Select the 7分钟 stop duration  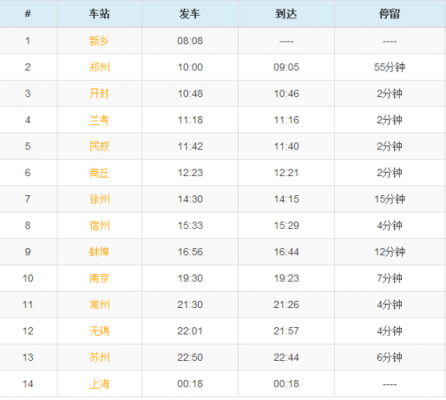pos(389,278)
